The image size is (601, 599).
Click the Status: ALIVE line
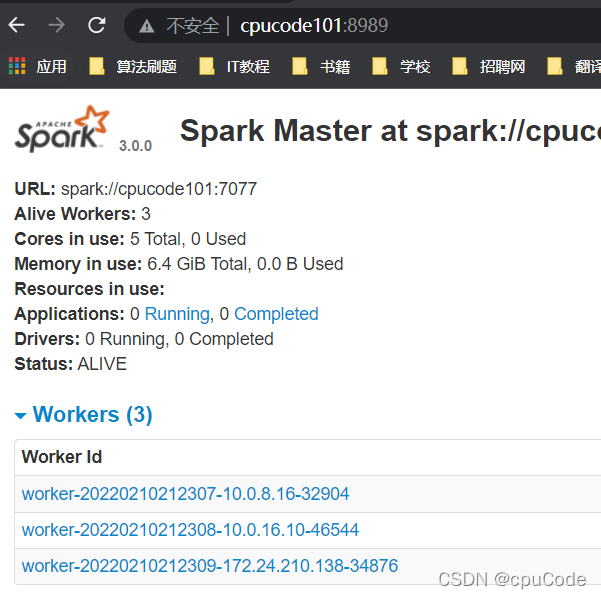pos(71,364)
